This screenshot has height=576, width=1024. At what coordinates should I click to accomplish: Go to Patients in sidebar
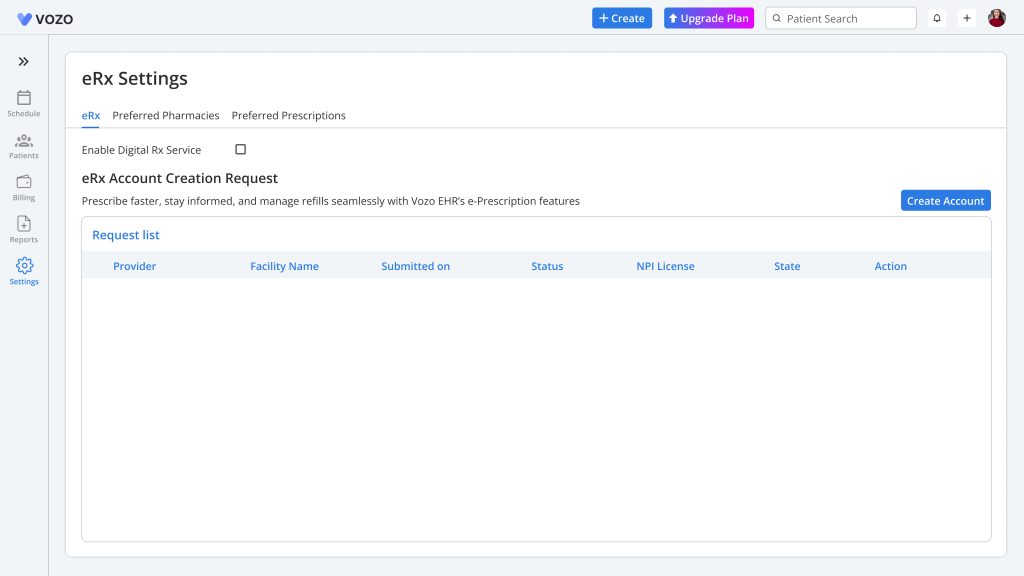point(24,141)
